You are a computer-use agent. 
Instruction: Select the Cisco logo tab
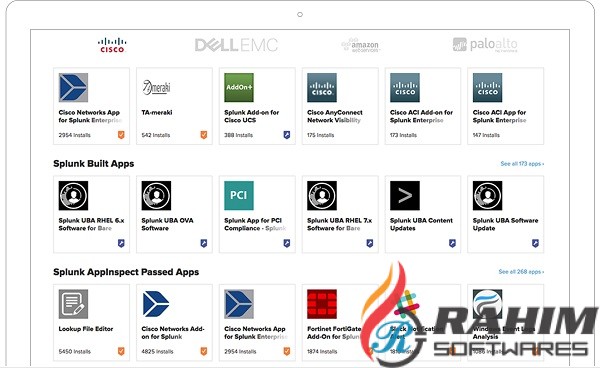pyautogui.click(x=112, y=45)
